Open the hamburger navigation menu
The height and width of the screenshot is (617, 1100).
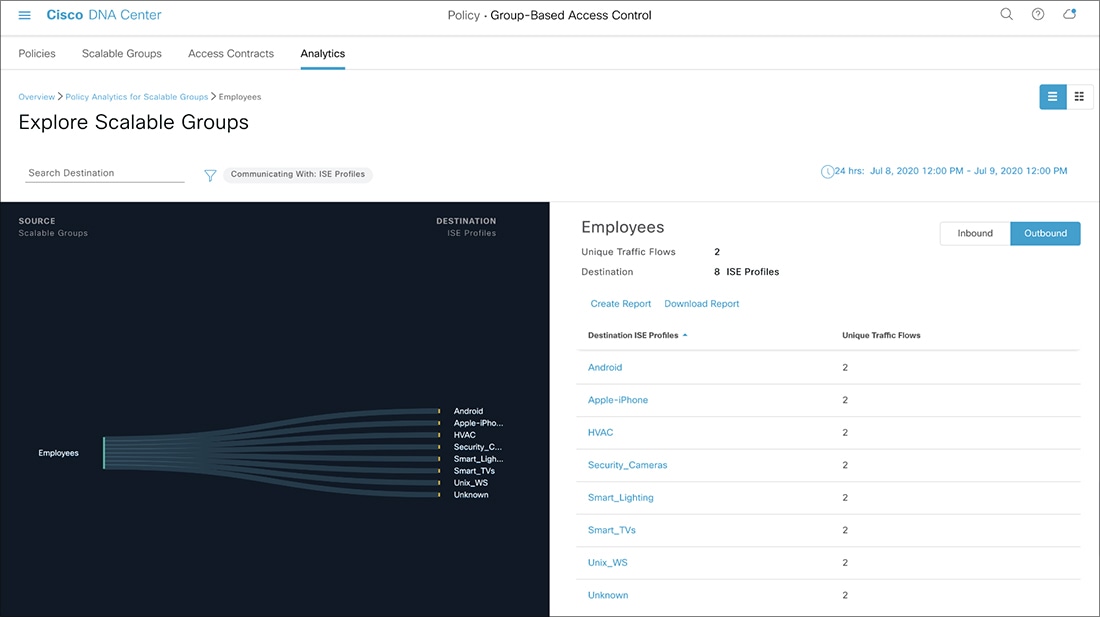25,15
